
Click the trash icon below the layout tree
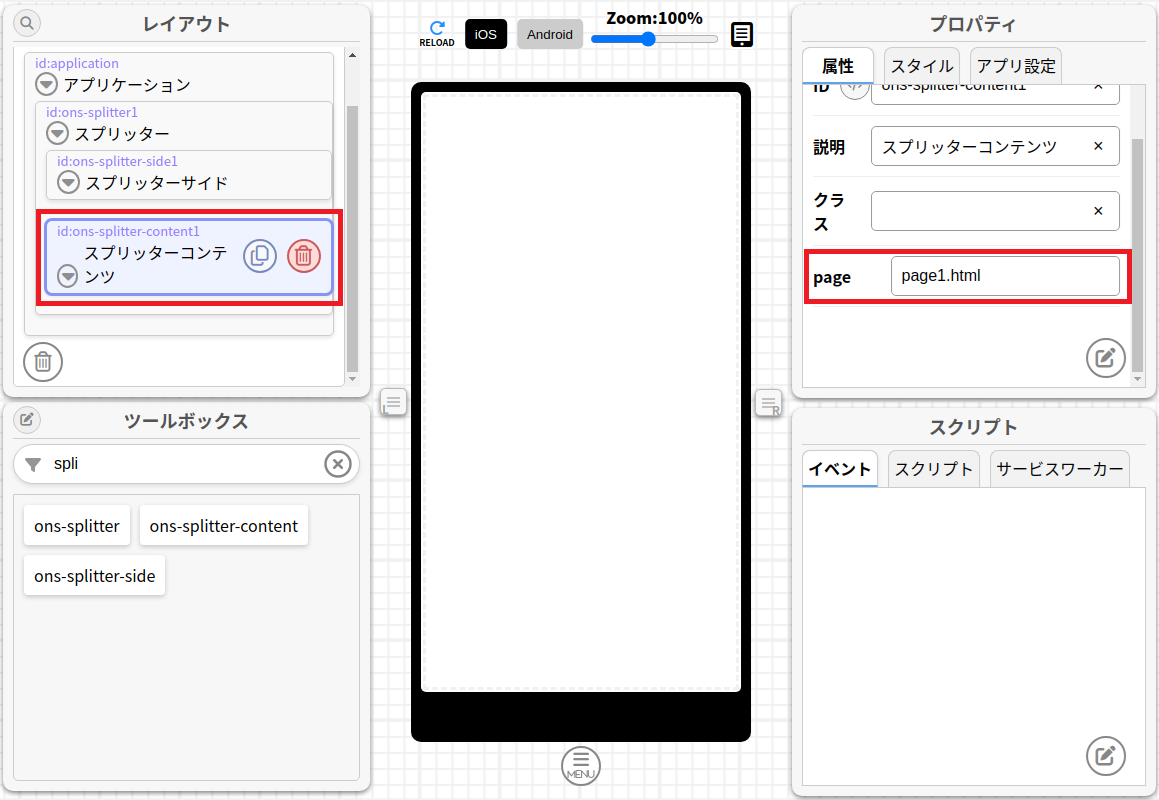point(42,362)
